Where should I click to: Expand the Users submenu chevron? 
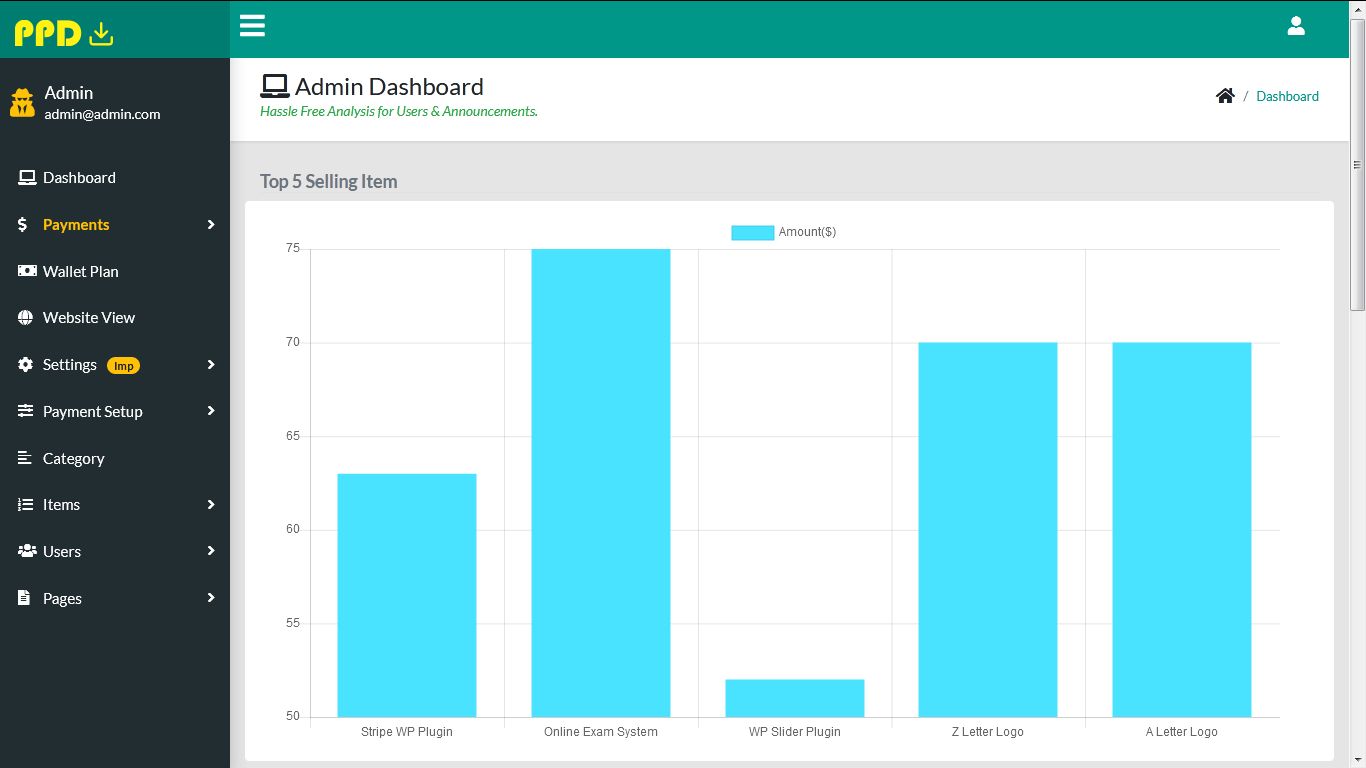(x=210, y=551)
